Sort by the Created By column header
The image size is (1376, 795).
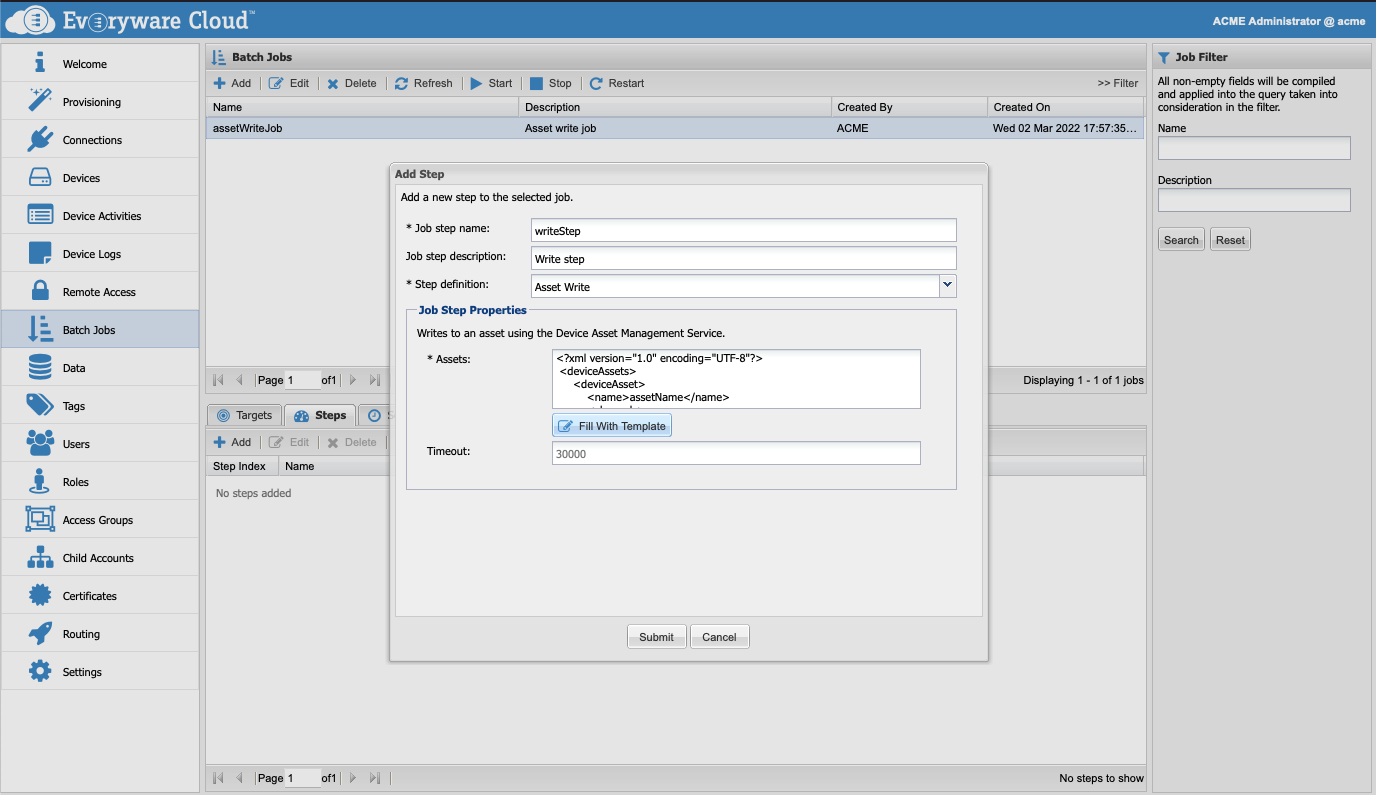click(x=909, y=107)
